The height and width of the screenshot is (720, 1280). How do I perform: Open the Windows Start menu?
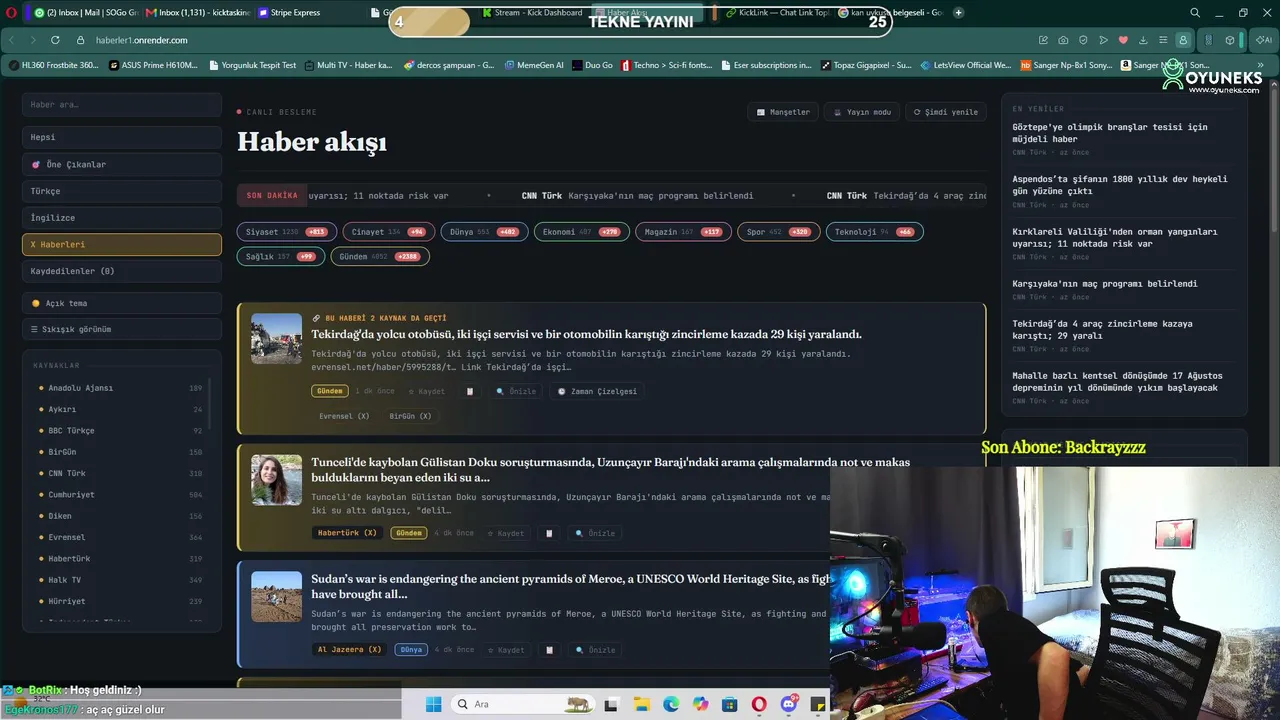(x=433, y=704)
